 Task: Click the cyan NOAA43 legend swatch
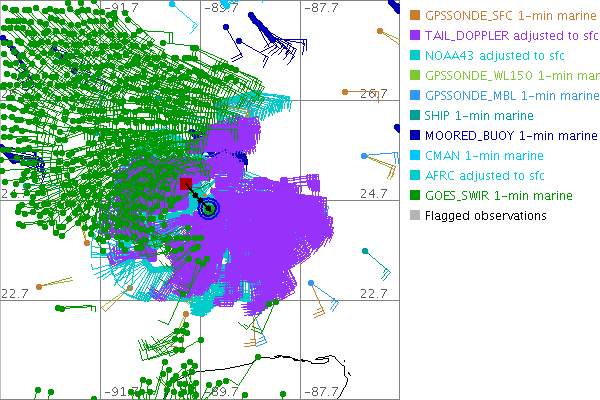pos(415,55)
